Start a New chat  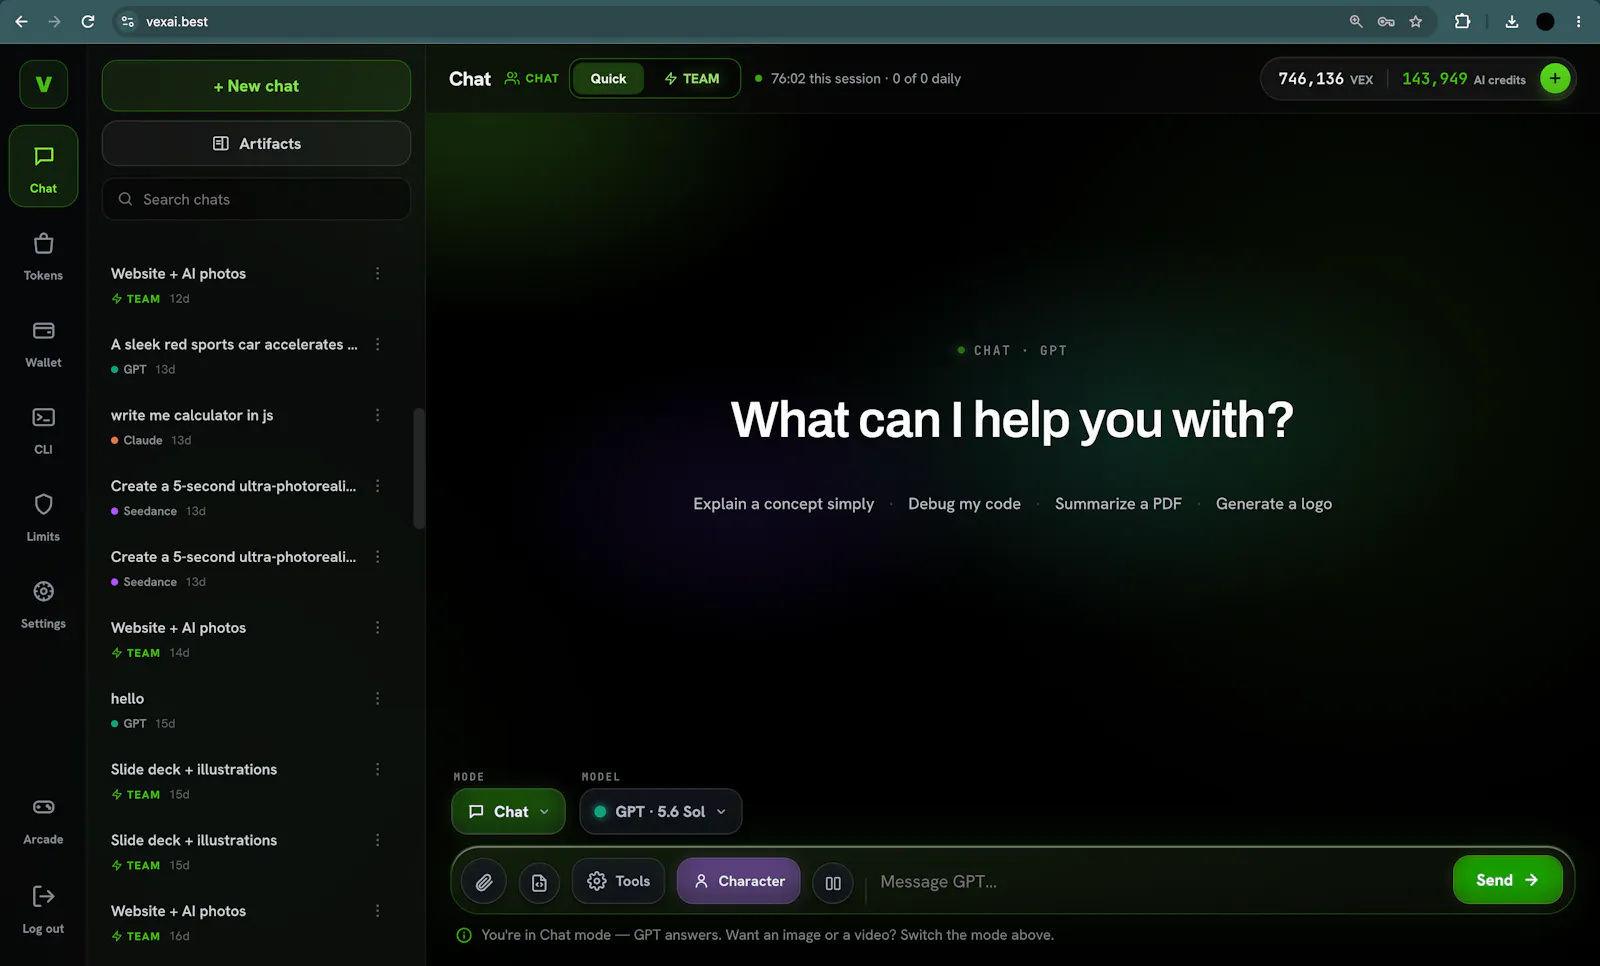(256, 86)
